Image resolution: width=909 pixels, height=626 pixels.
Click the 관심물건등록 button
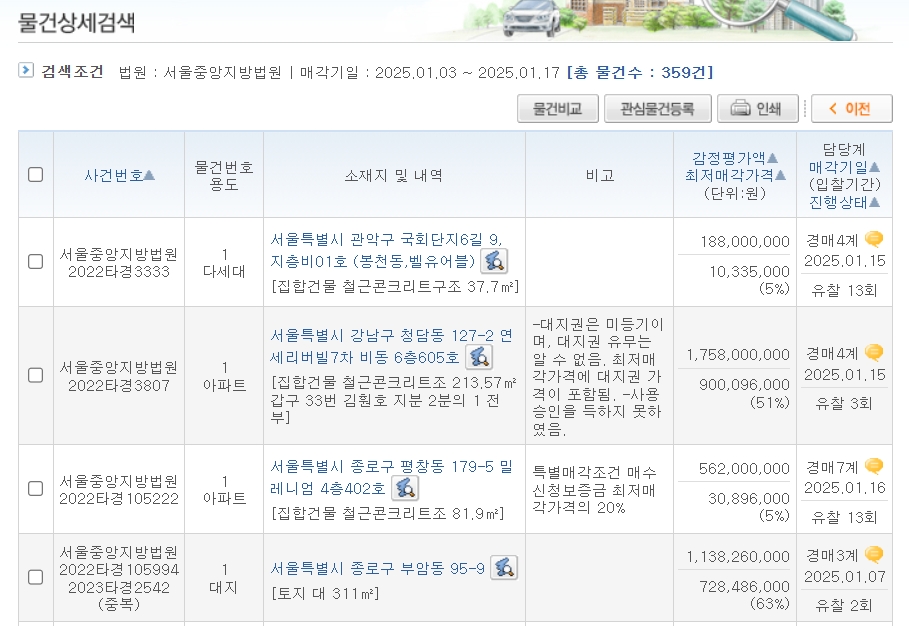pyautogui.click(x=657, y=108)
